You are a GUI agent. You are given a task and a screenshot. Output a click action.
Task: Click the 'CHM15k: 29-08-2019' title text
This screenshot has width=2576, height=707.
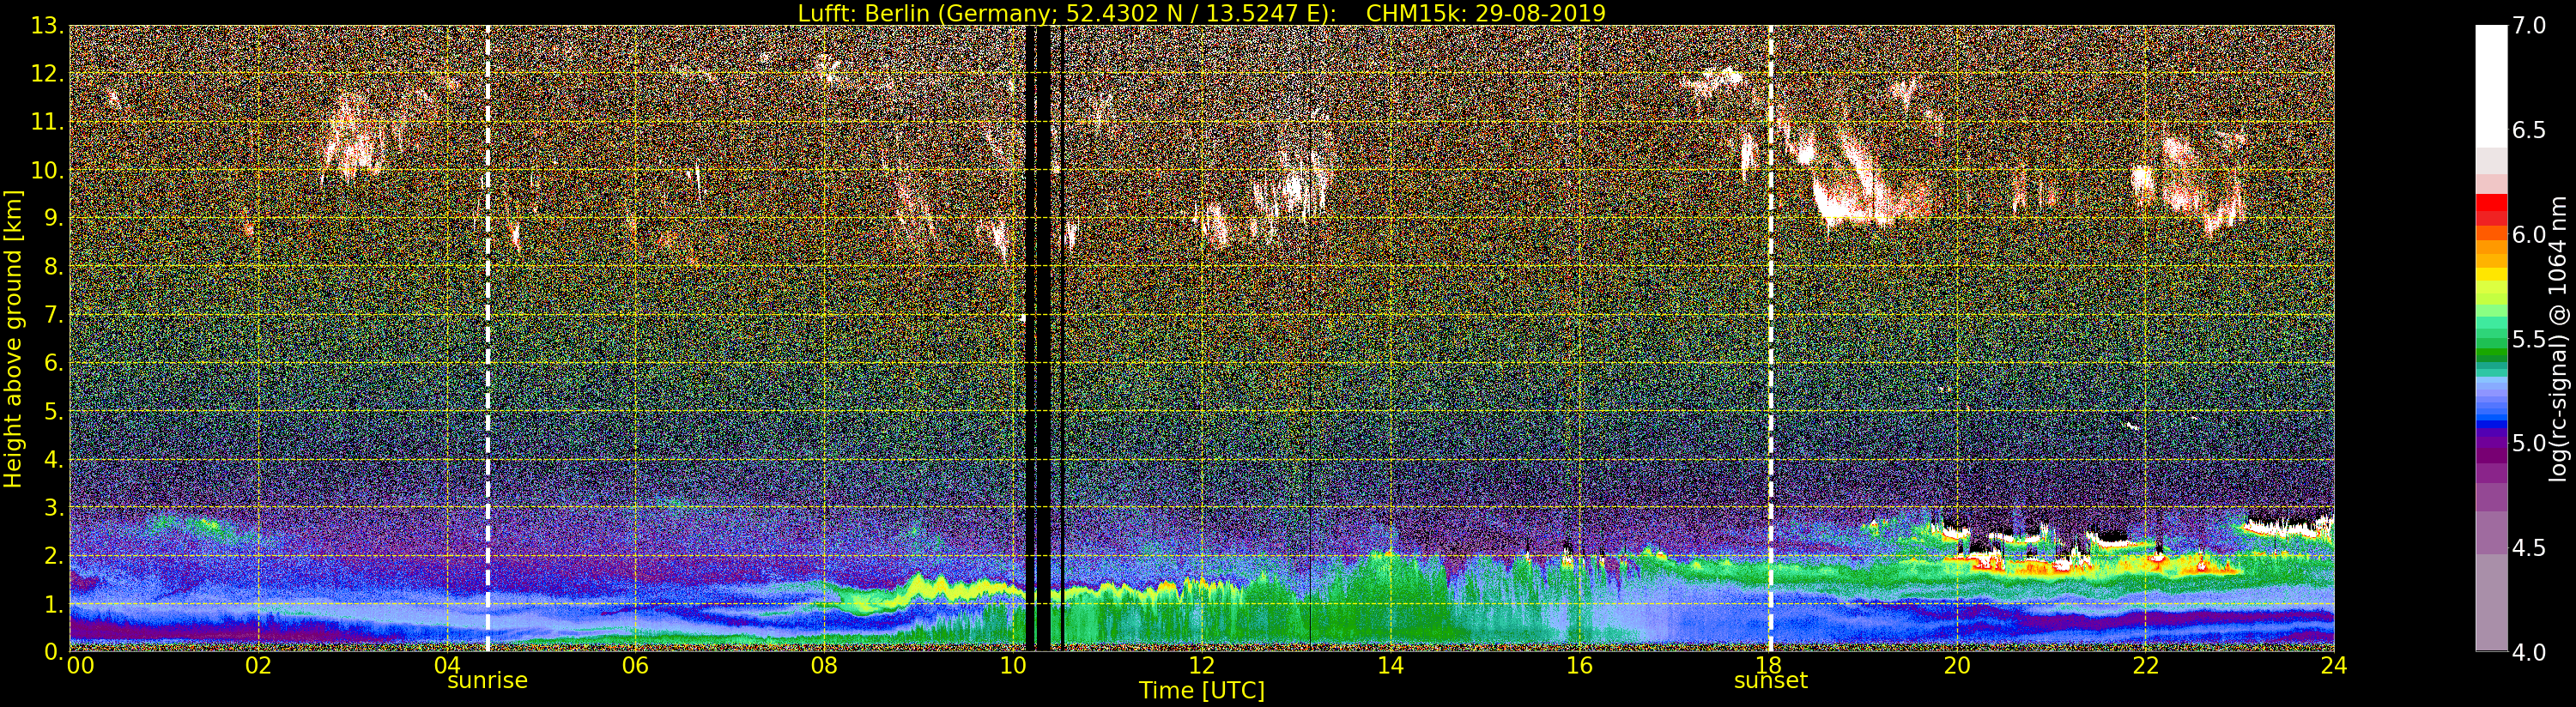pos(1485,13)
